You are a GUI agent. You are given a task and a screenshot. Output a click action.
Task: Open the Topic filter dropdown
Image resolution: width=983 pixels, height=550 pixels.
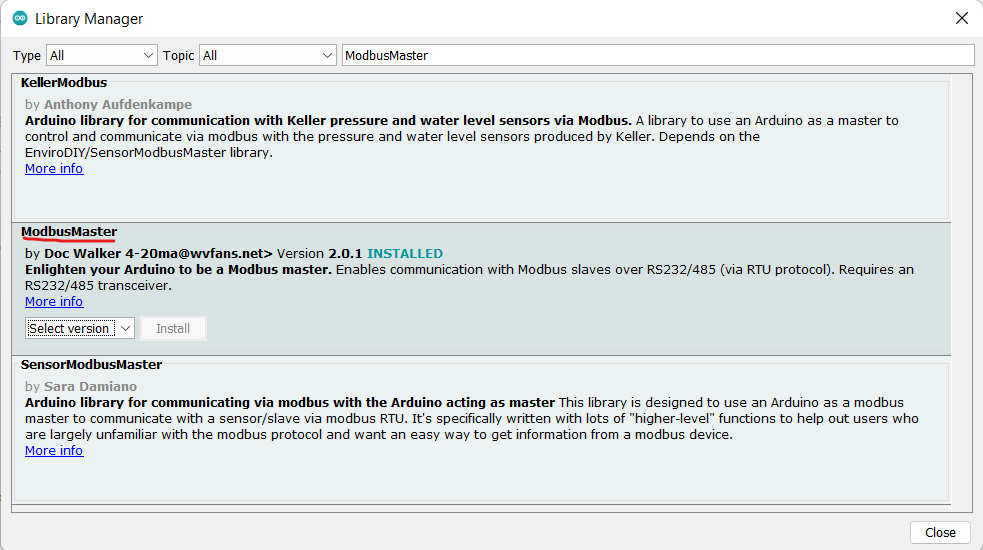click(x=269, y=55)
